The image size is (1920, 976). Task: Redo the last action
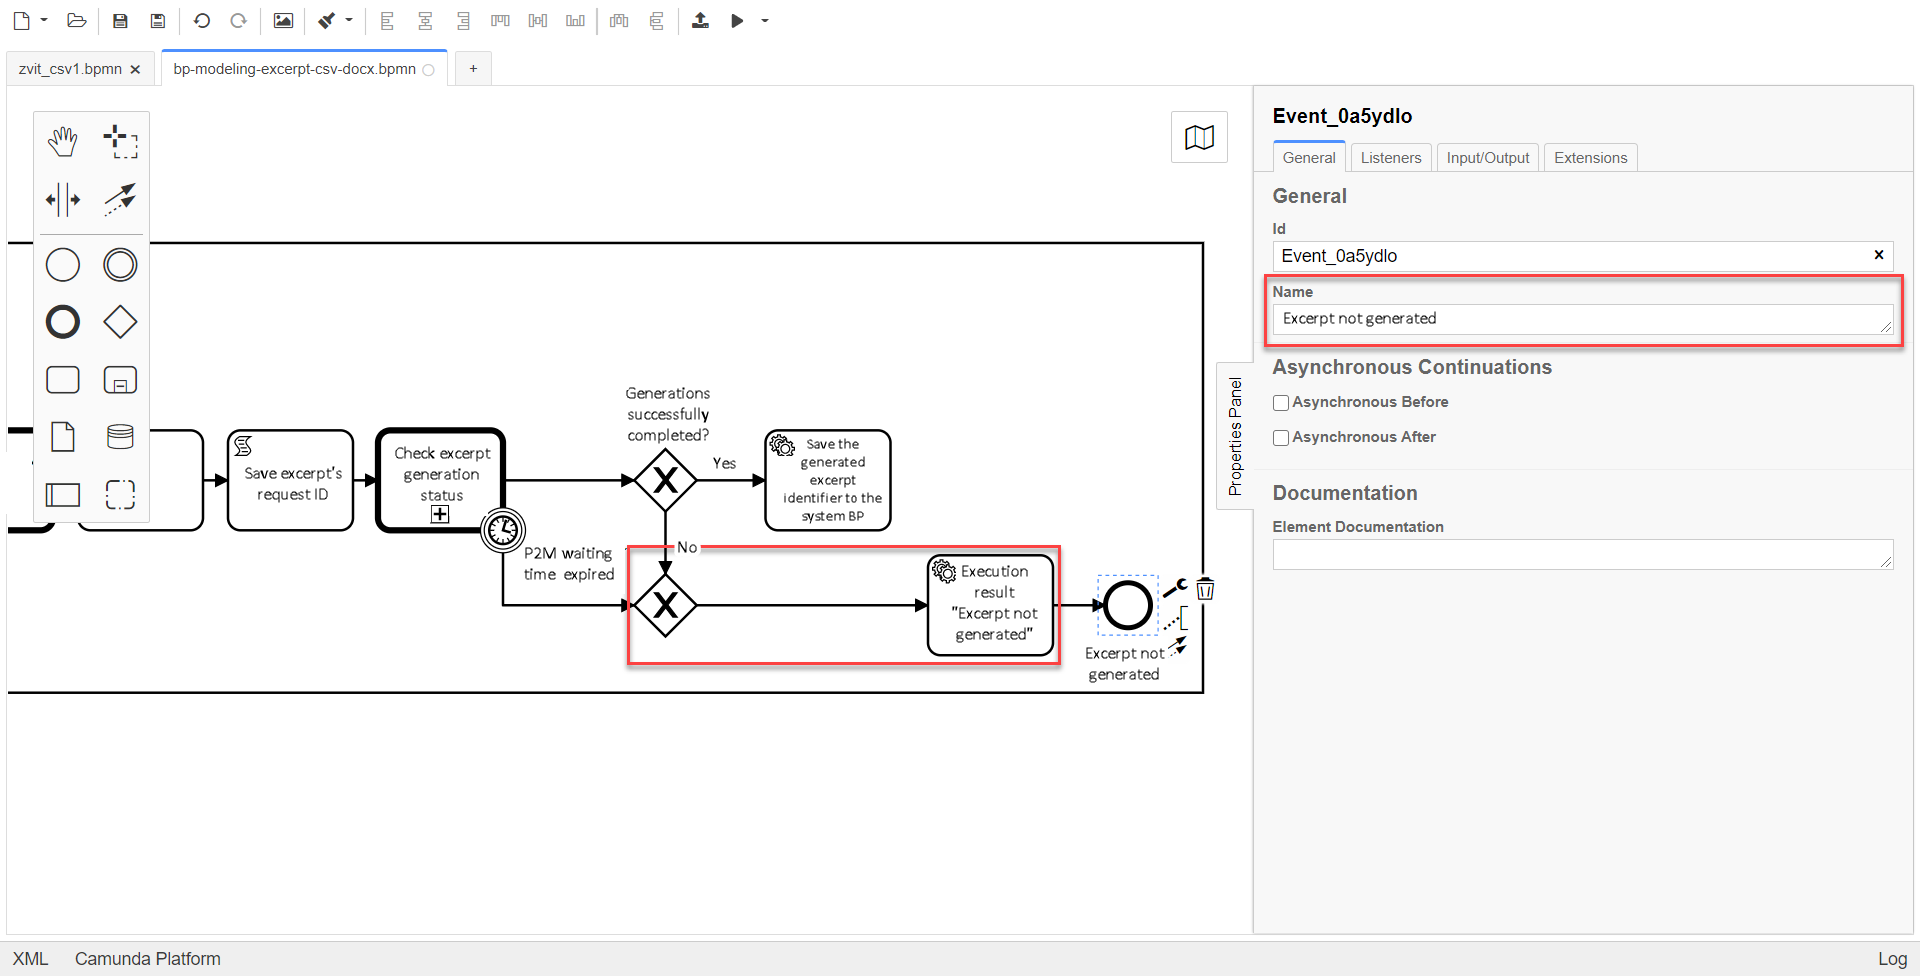click(x=238, y=21)
